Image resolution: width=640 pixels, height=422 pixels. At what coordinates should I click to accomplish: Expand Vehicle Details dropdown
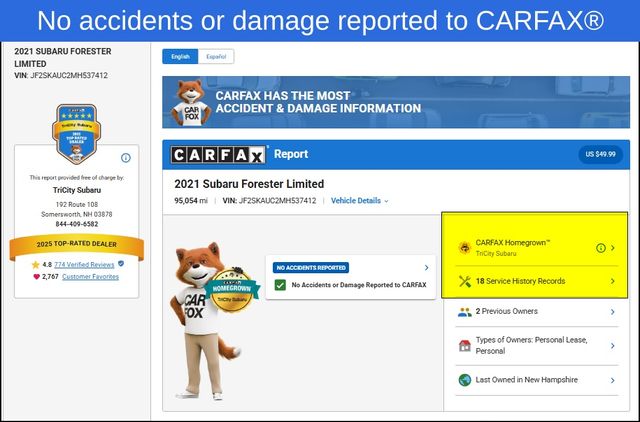[x=360, y=201]
